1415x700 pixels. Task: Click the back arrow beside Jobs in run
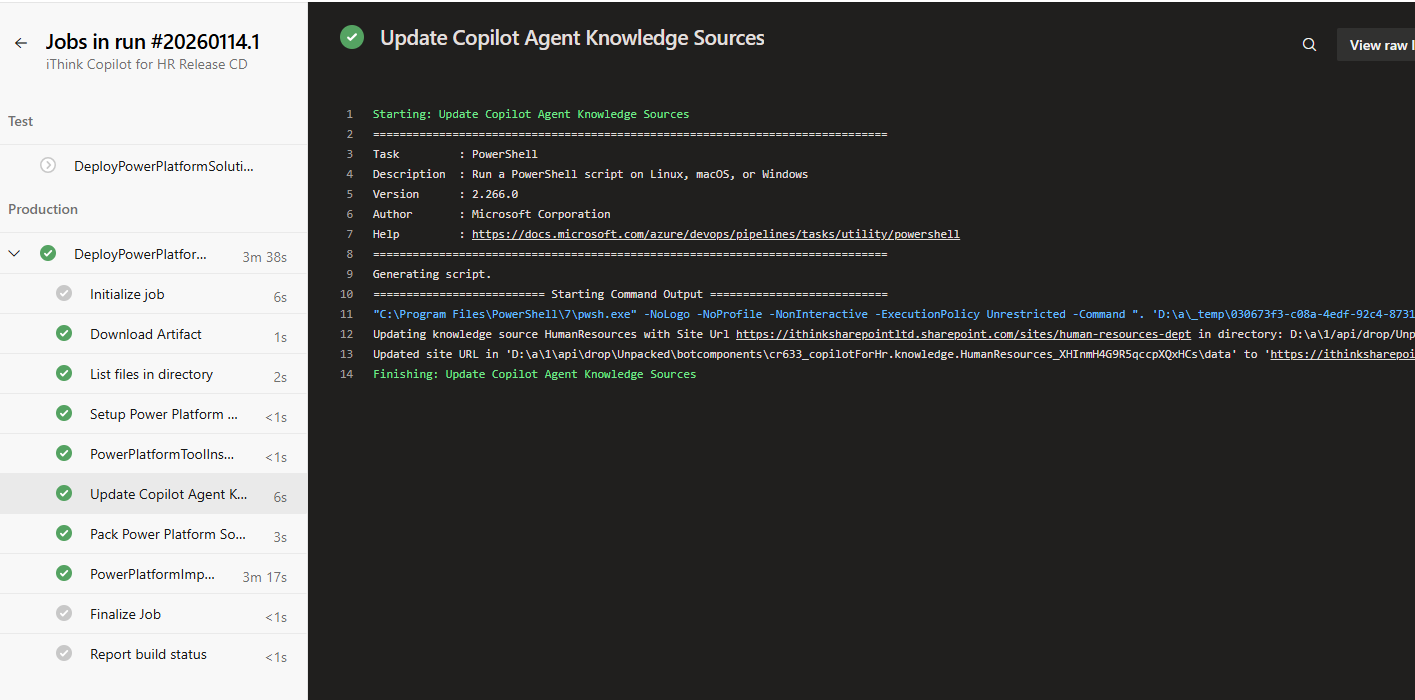click(21, 43)
